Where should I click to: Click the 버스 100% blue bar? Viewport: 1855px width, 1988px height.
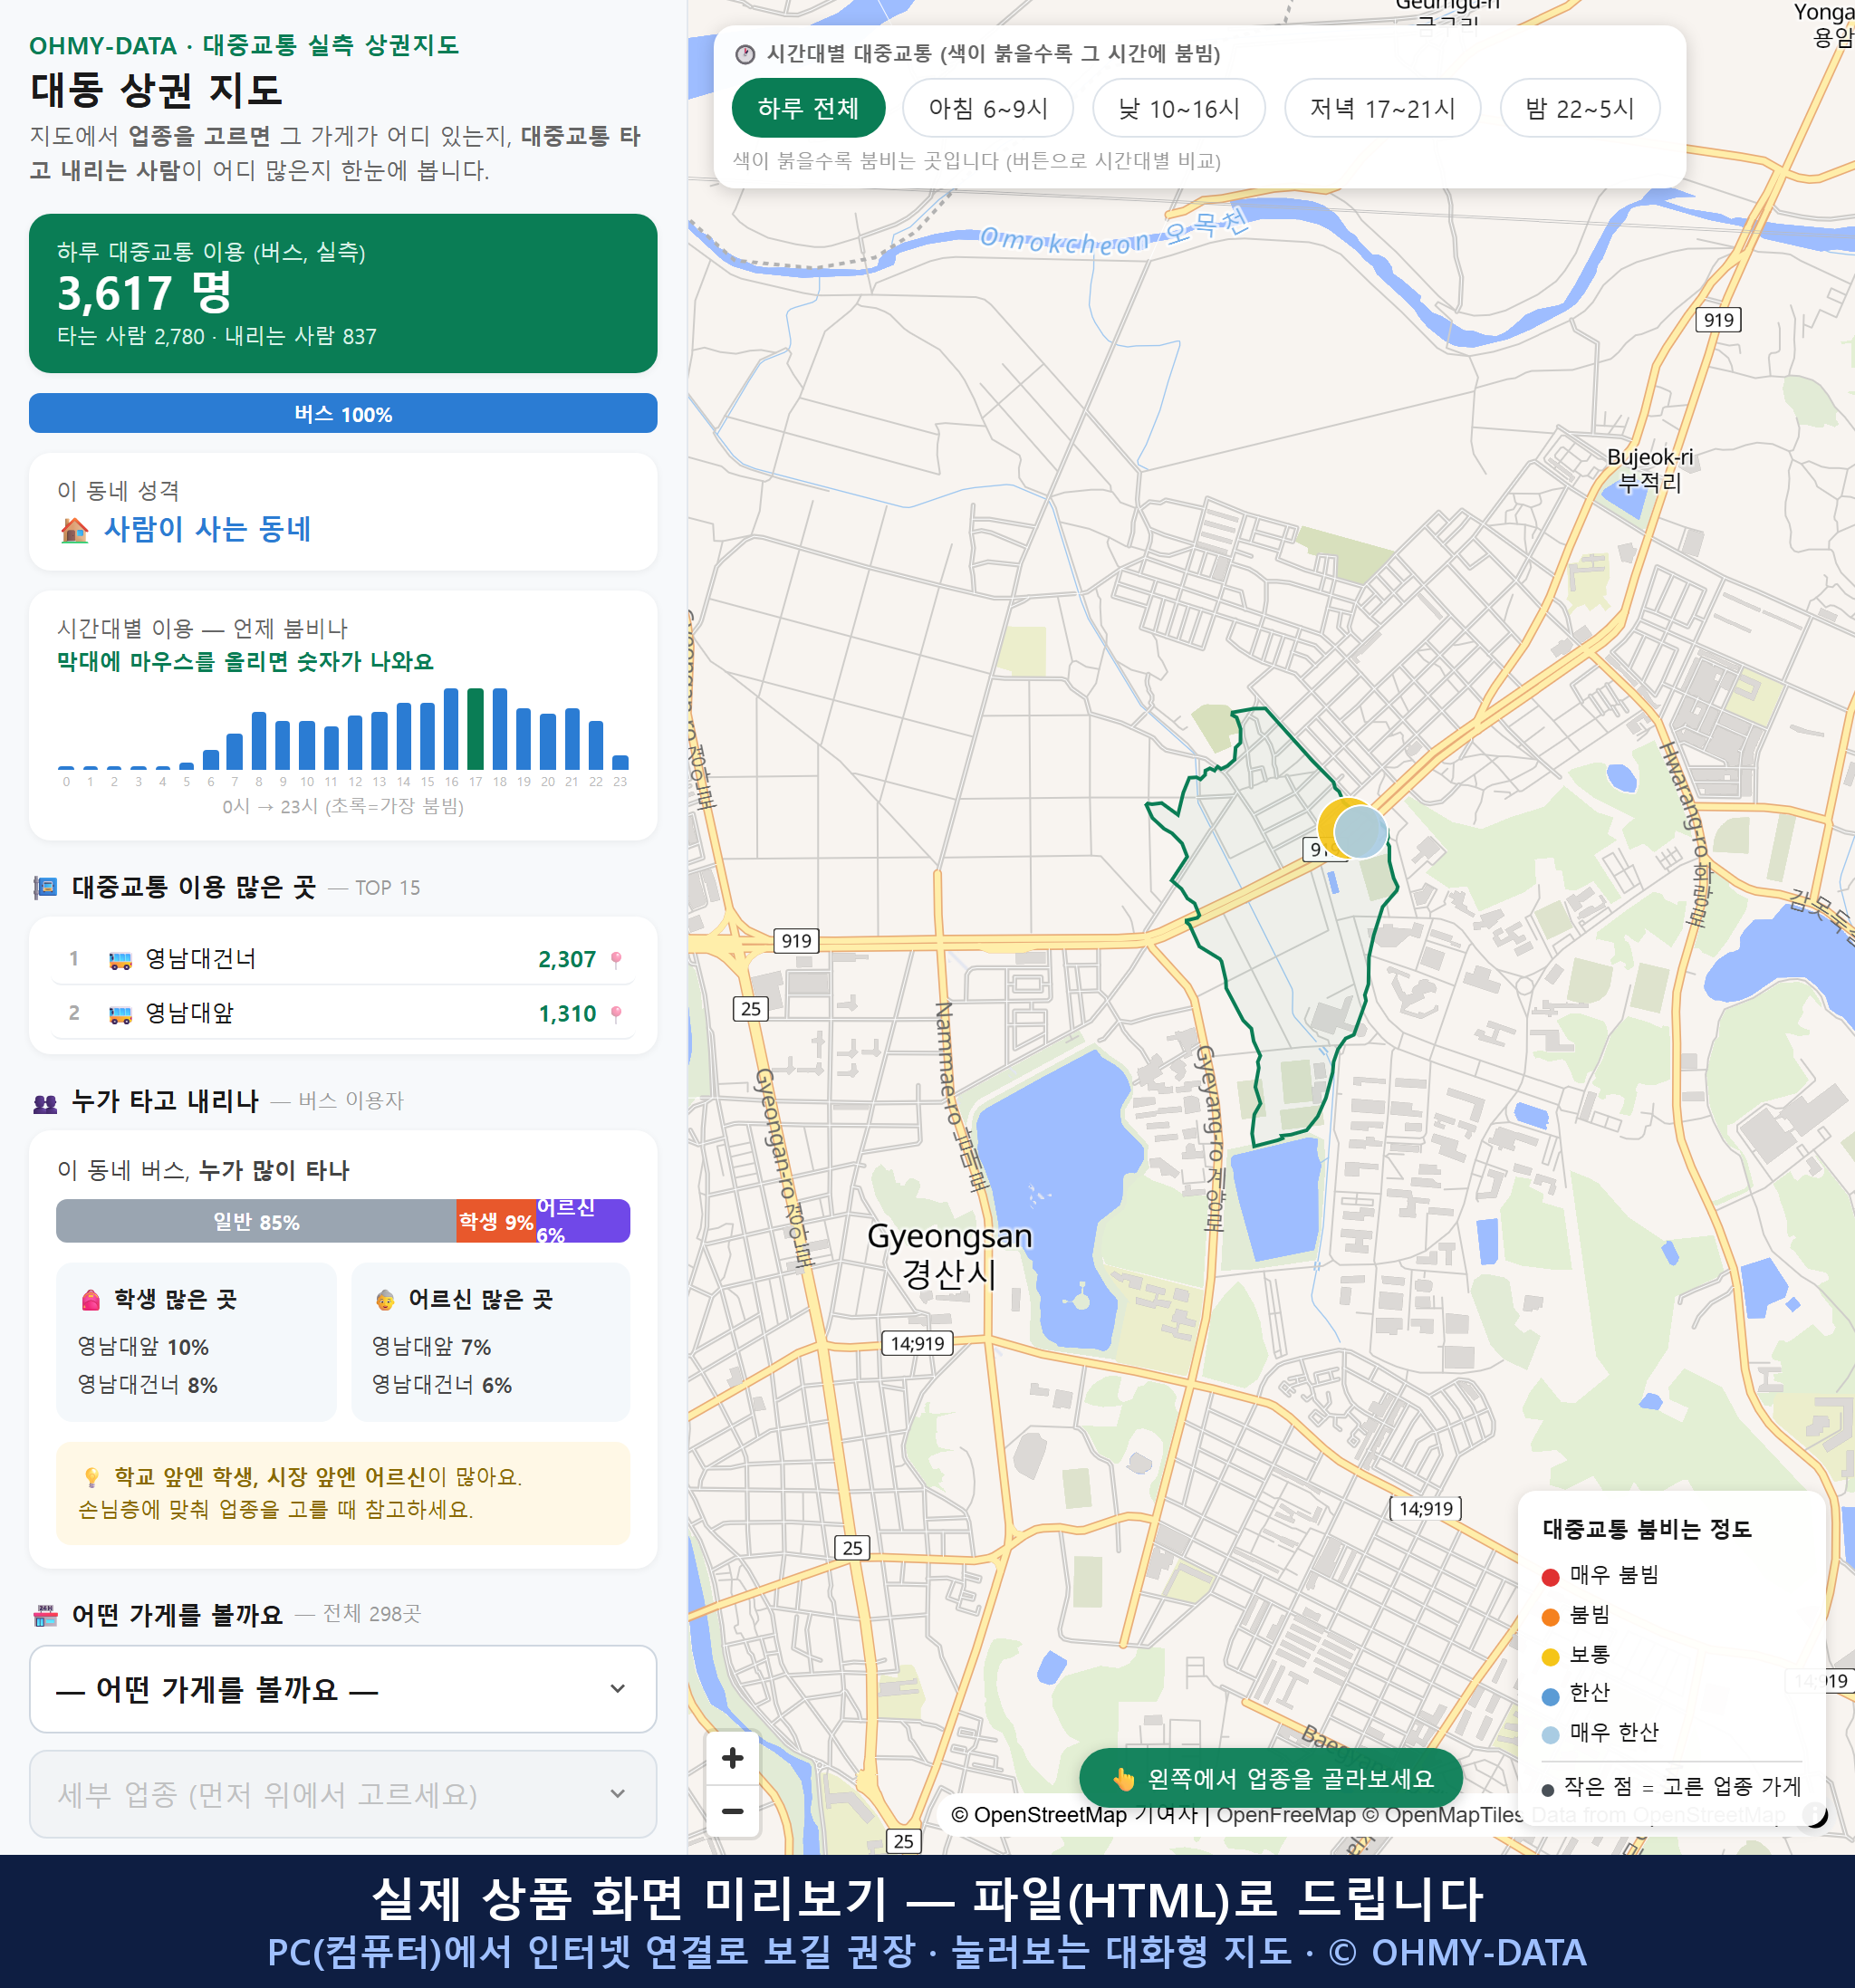pyautogui.click(x=343, y=413)
